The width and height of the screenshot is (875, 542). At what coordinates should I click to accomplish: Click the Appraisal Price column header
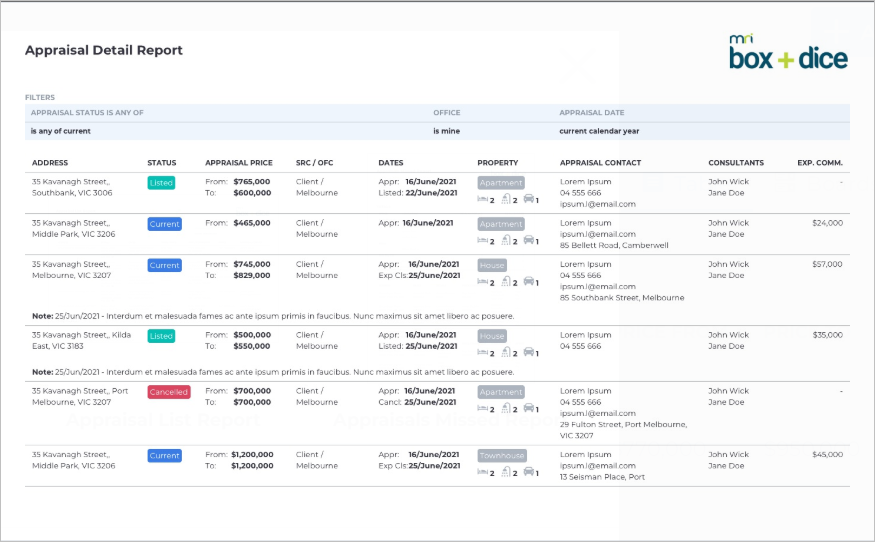click(x=239, y=163)
